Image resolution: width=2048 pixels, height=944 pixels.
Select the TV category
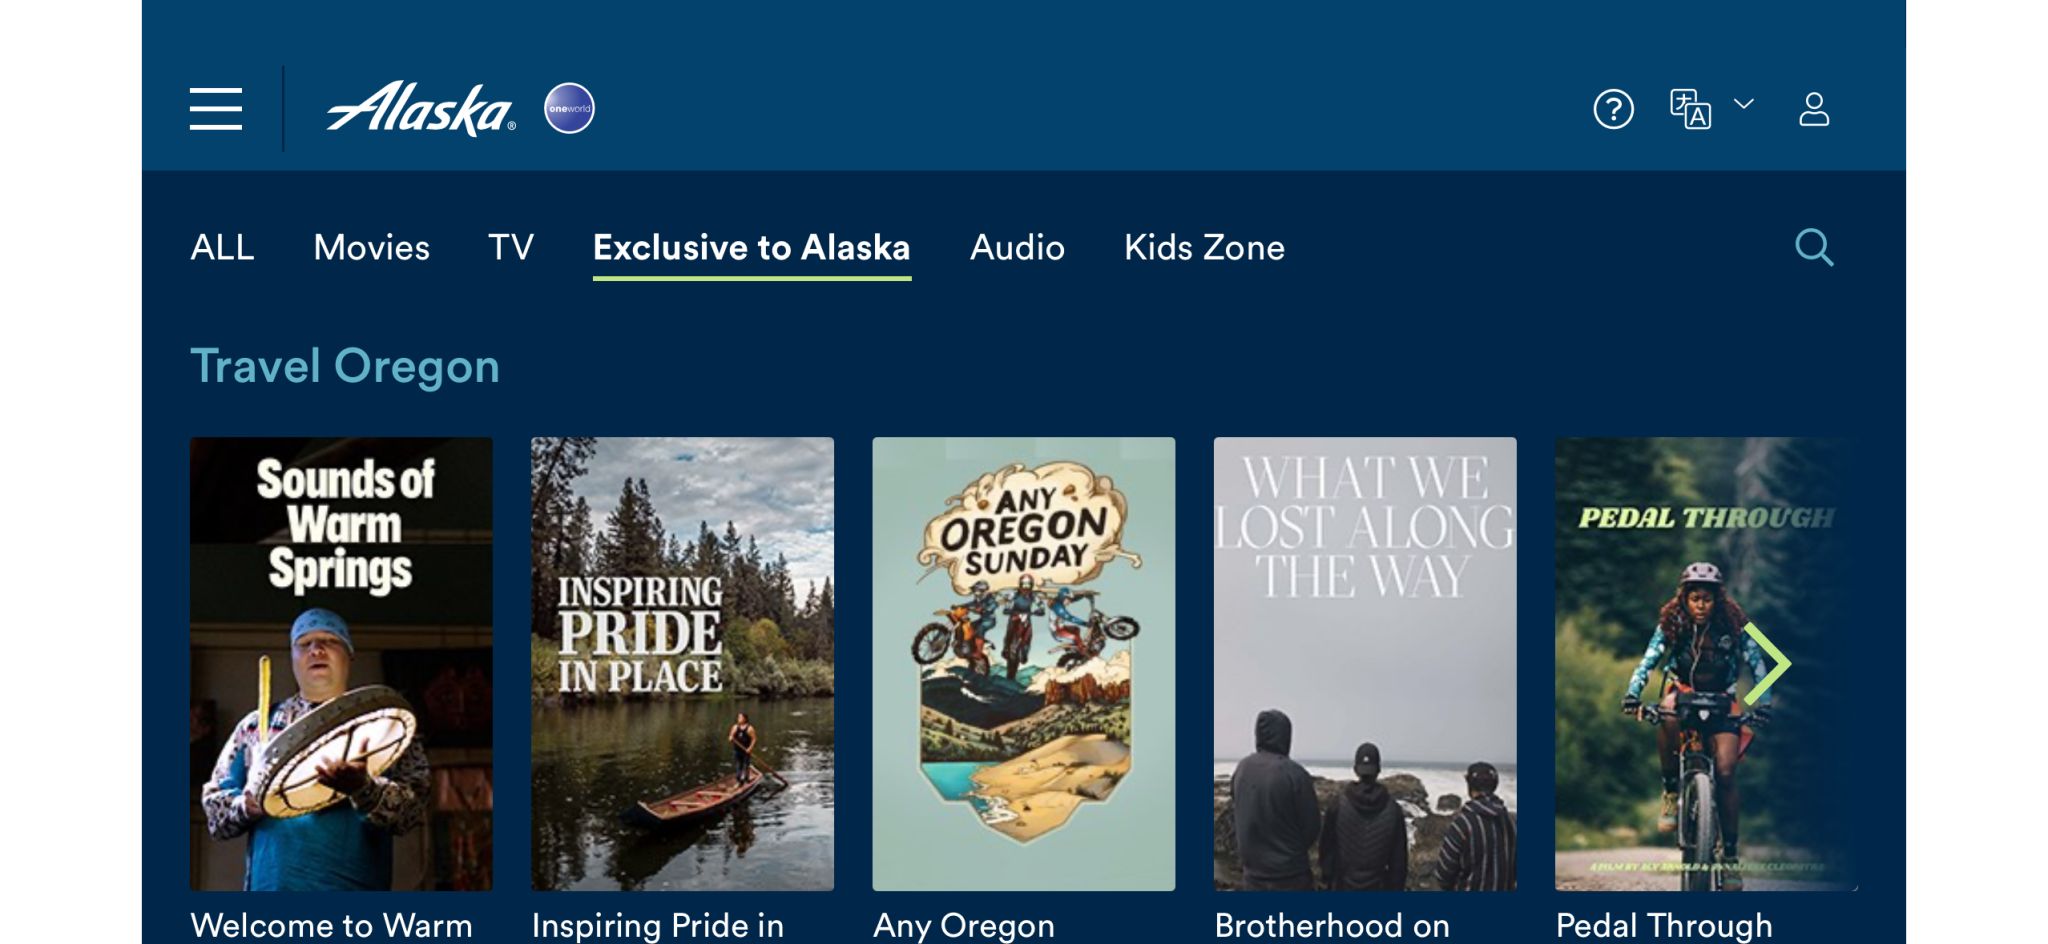pyautogui.click(x=510, y=248)
